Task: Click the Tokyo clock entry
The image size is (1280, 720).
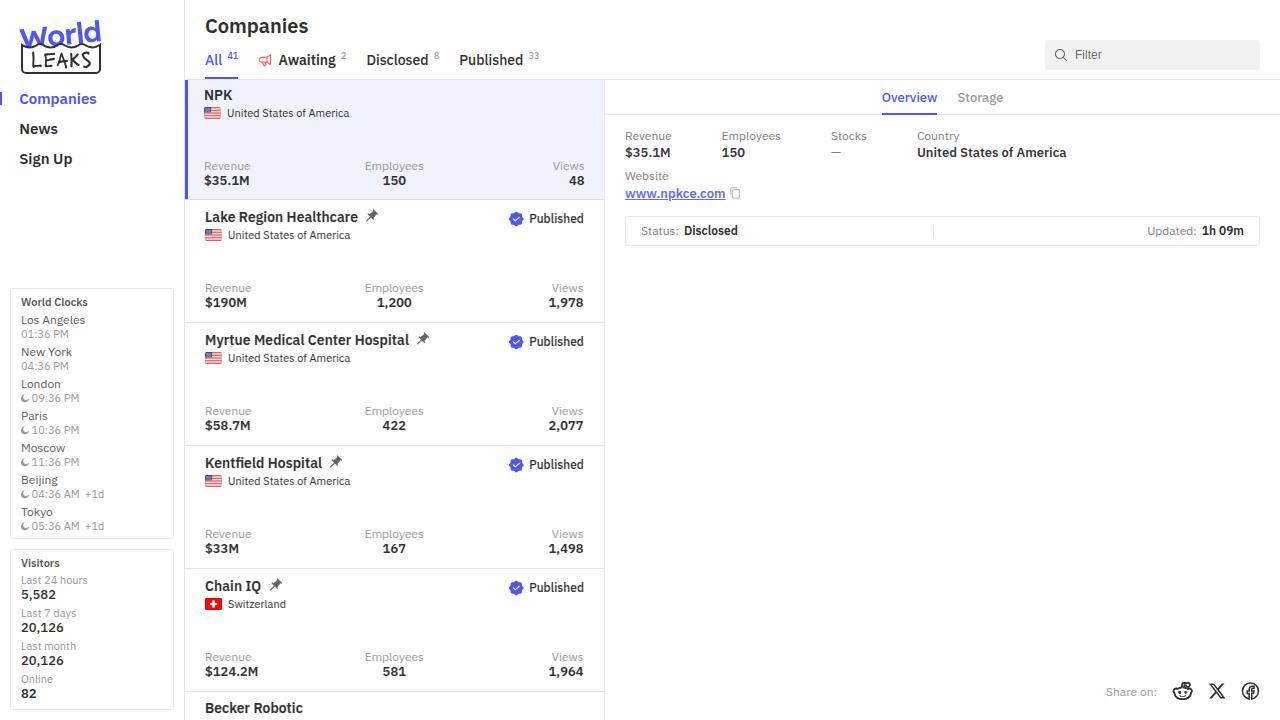Action: pos(63,519)
